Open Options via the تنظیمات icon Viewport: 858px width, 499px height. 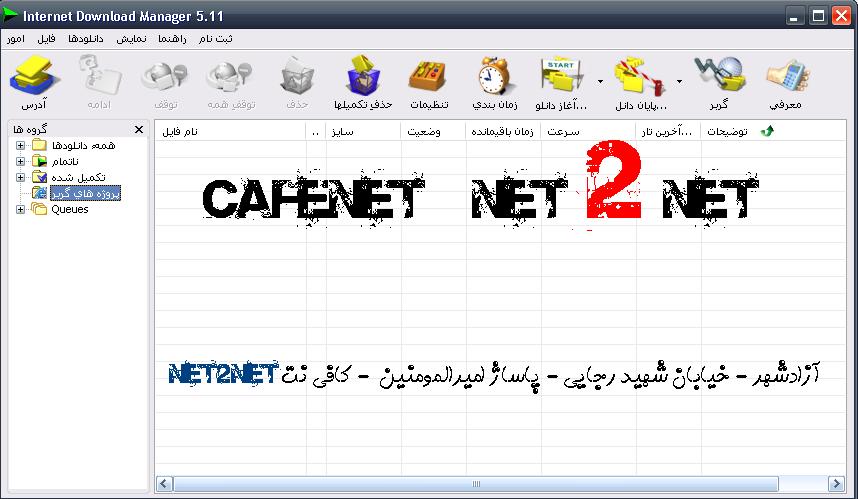(x=427, y=77)
